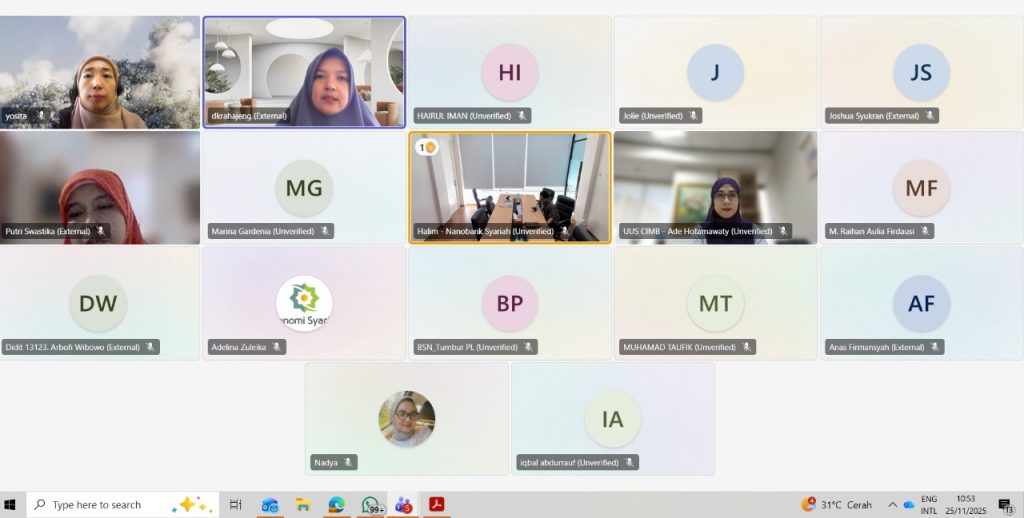The width and height of the screenshot is (1024, 518).
Task: Open ENG INTL input language selector
Action: [x=929, y=505]
